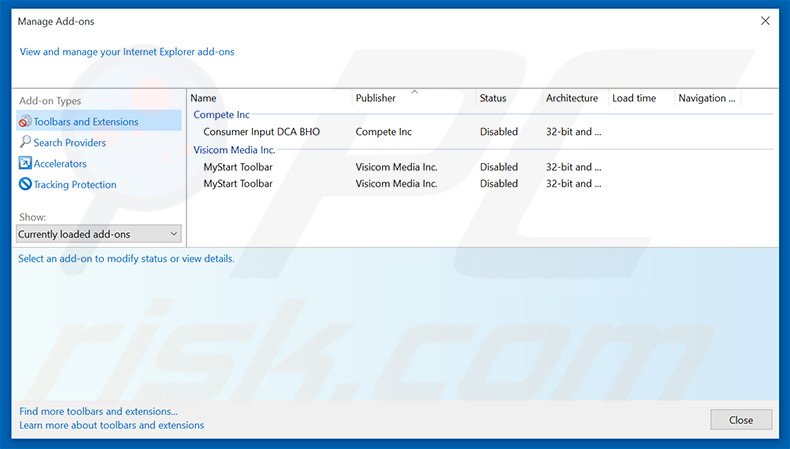Close Manage Add-ons window with X
Image resolution: width=790 pixels, height=449 pixels.
coord(765,21)
